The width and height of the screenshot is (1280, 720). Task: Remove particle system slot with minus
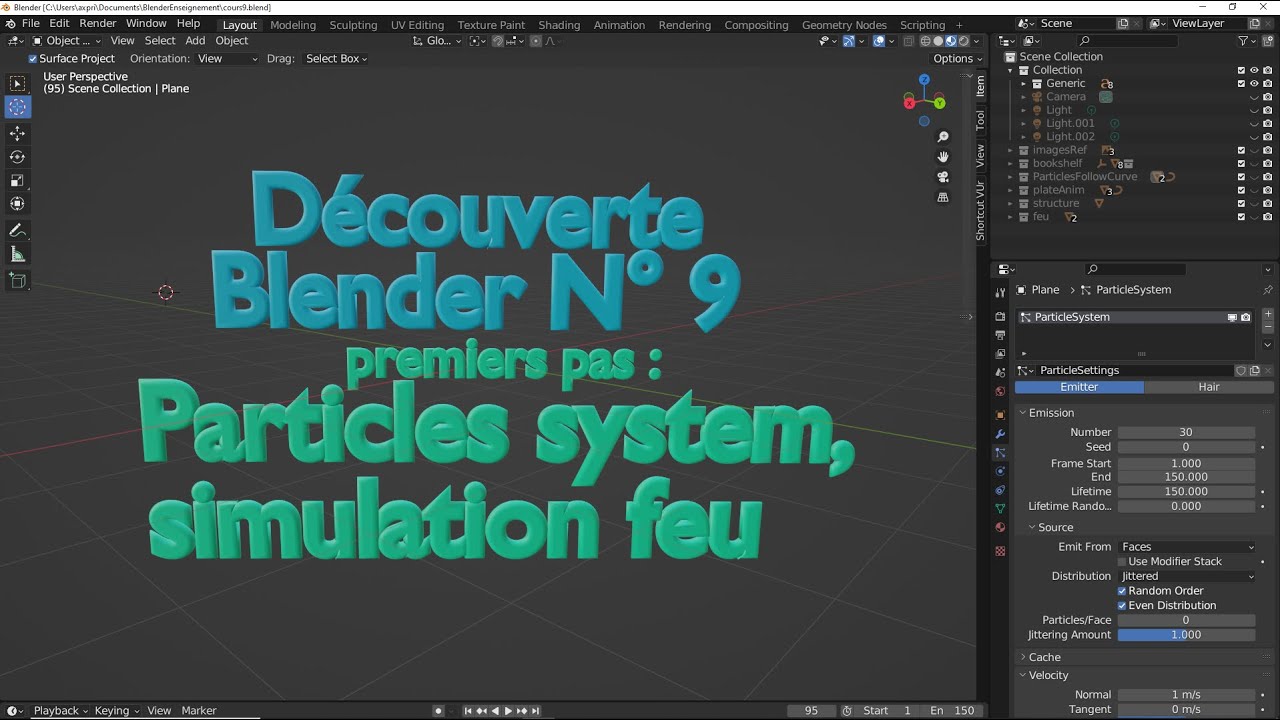[1268, 327]
